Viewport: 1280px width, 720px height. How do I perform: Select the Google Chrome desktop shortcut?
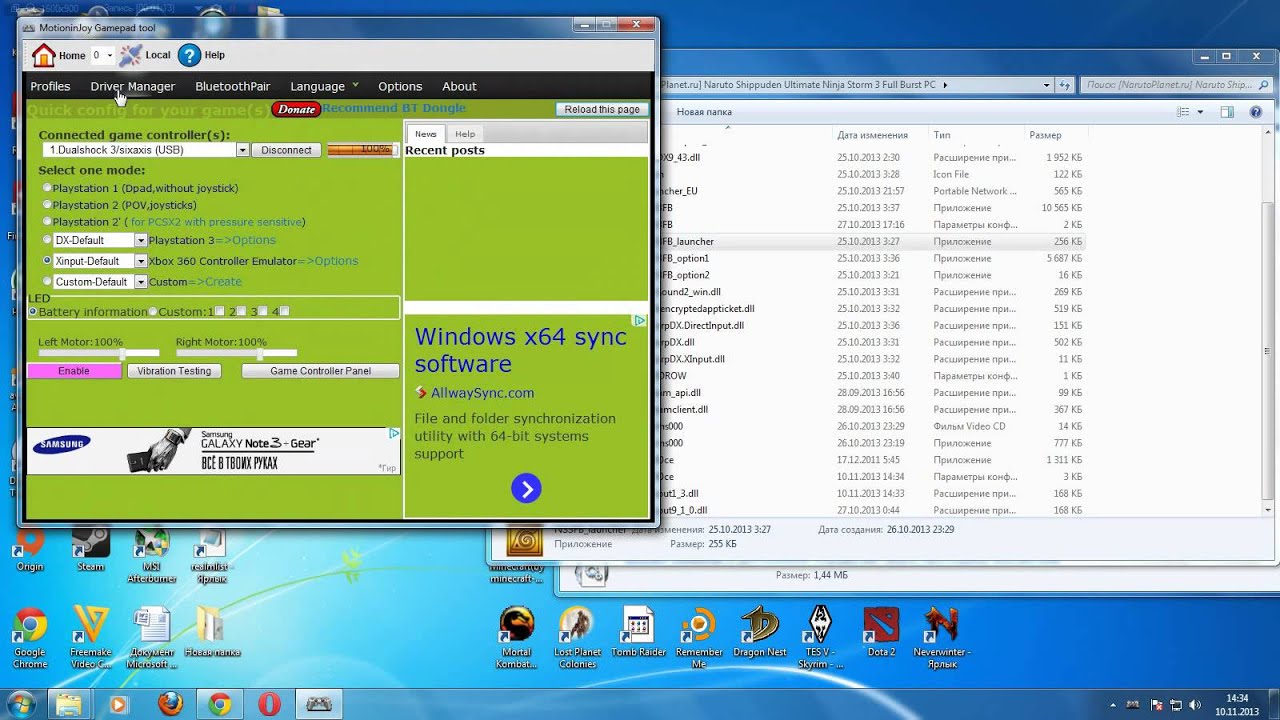(x=30, y=637)
